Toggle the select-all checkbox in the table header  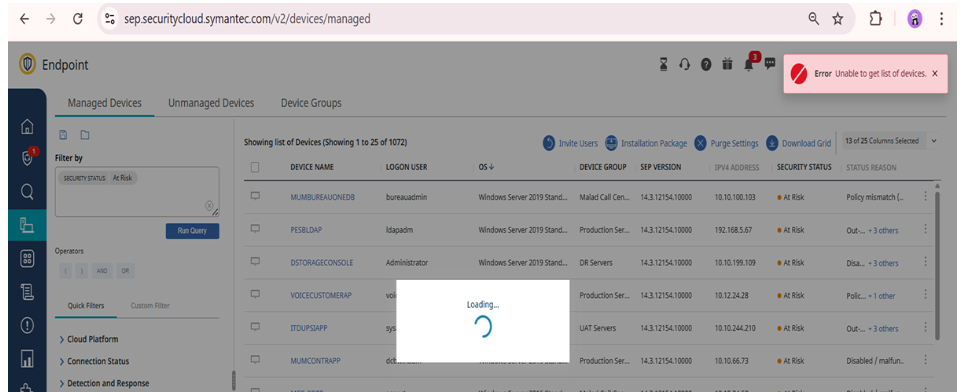pos(255,167)
